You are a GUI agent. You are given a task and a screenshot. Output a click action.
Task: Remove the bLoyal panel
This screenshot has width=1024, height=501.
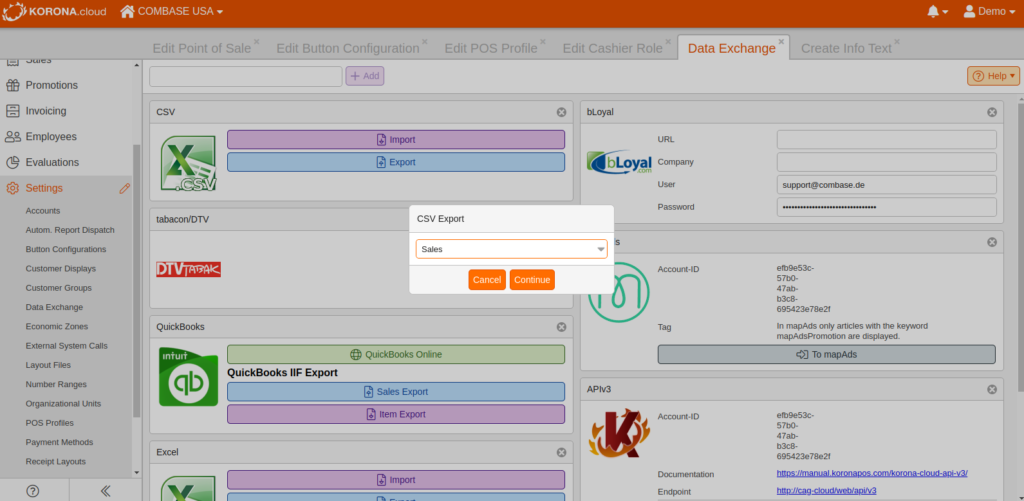[992, 112]
